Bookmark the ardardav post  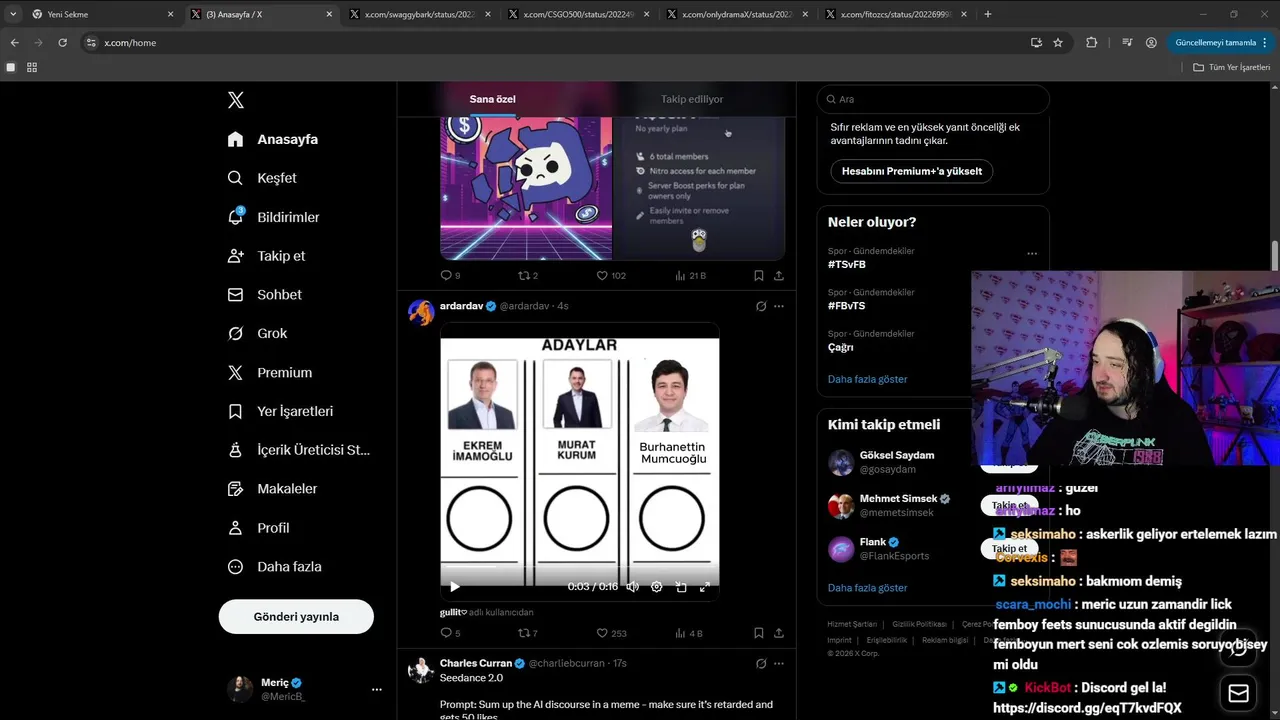point(758,633)
